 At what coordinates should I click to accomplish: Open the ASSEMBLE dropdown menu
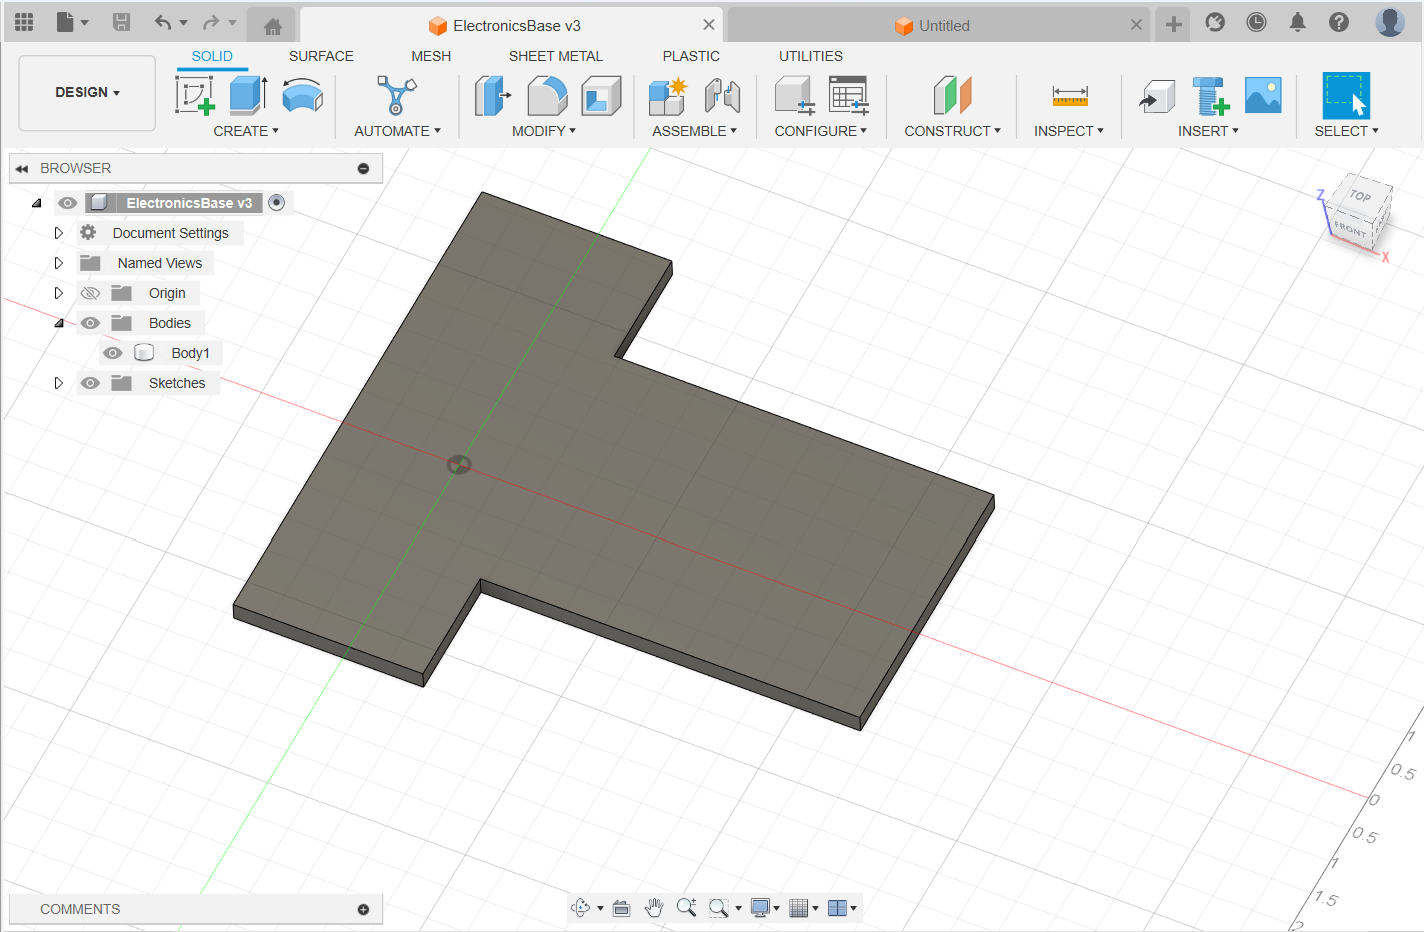[694, 131]
